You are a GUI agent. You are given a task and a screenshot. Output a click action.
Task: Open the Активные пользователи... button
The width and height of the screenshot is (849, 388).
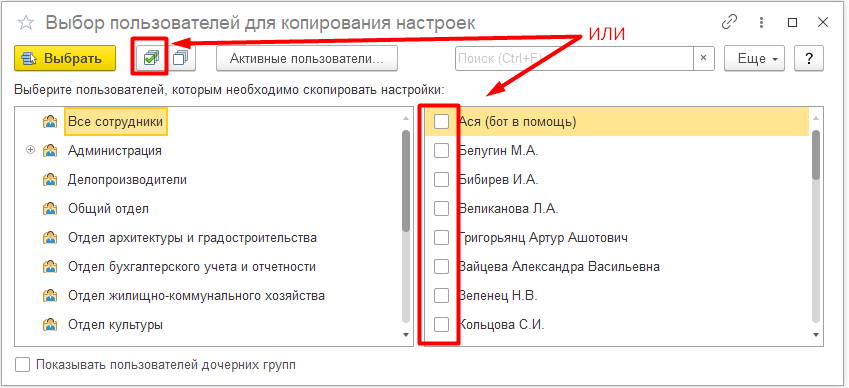coord(307,58)
